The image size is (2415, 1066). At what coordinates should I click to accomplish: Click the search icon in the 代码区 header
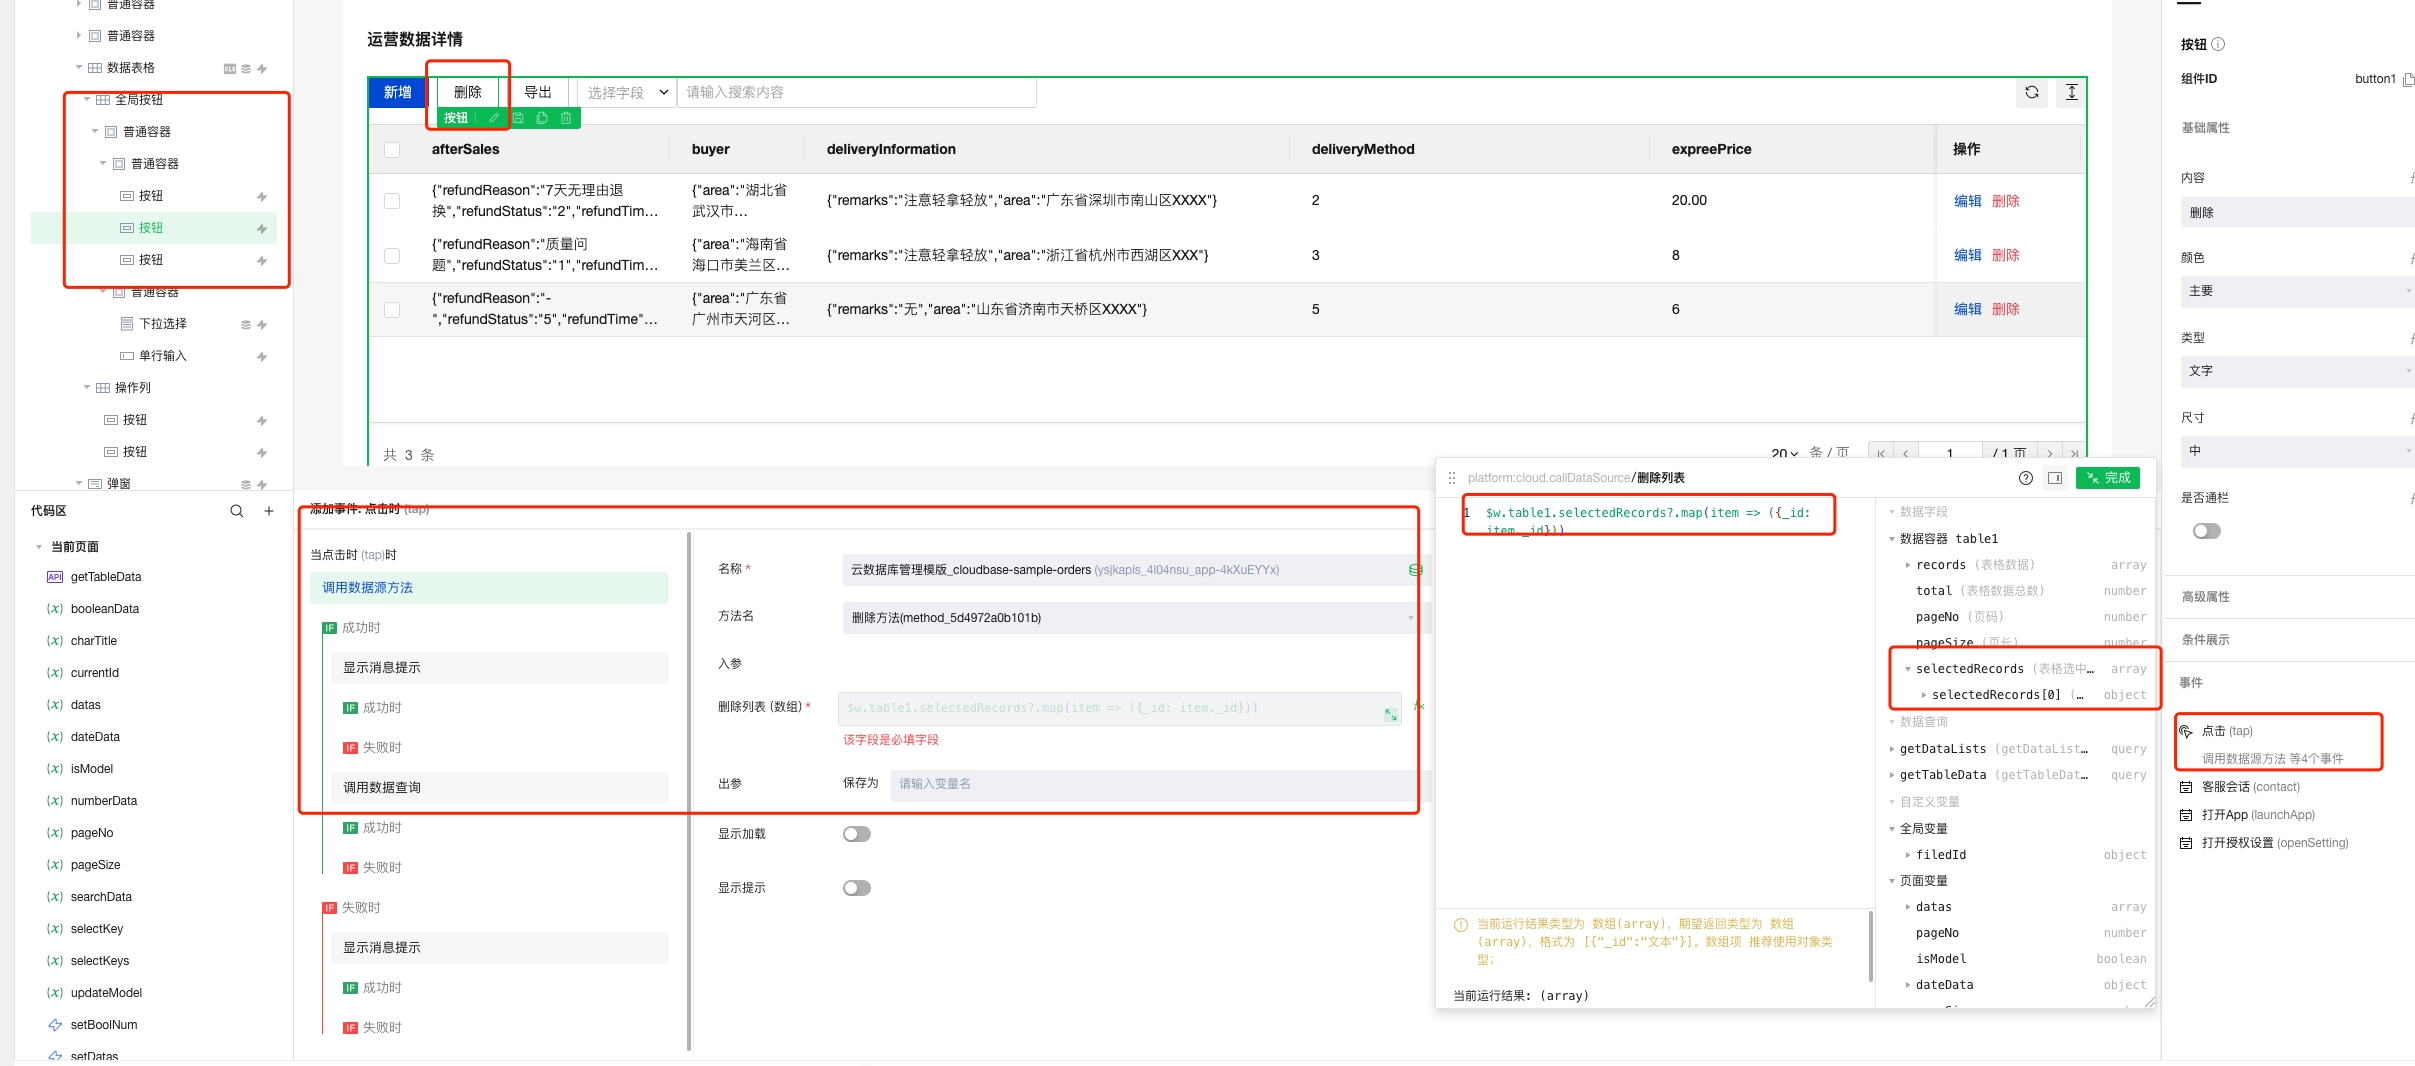coord(237,511)
